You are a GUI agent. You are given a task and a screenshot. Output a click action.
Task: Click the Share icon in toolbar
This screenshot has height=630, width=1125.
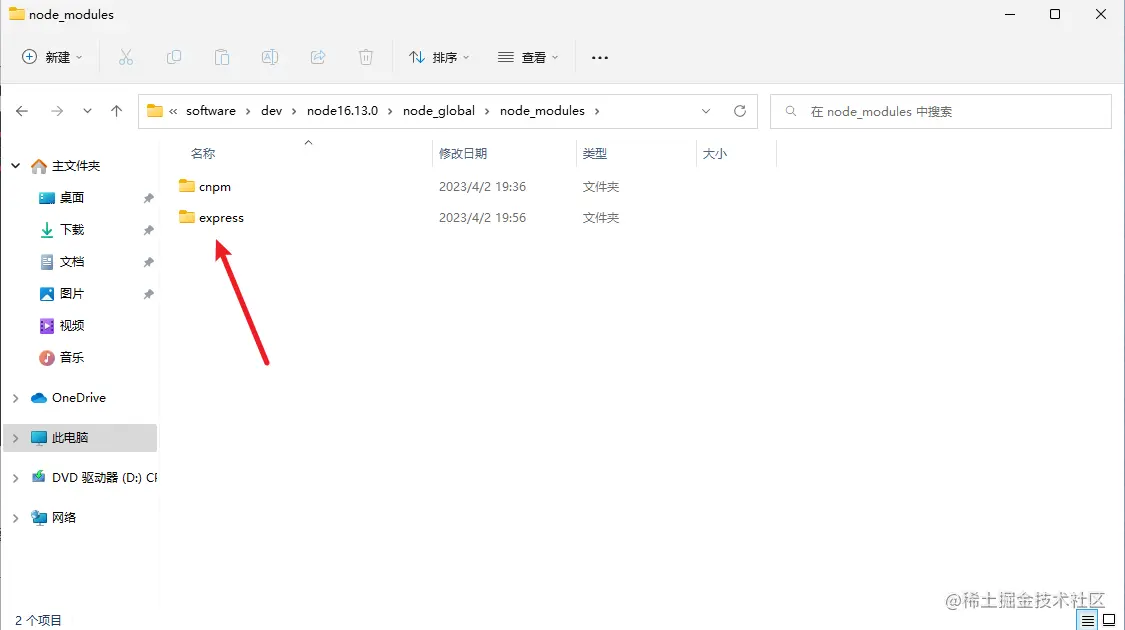click(318, 57)
